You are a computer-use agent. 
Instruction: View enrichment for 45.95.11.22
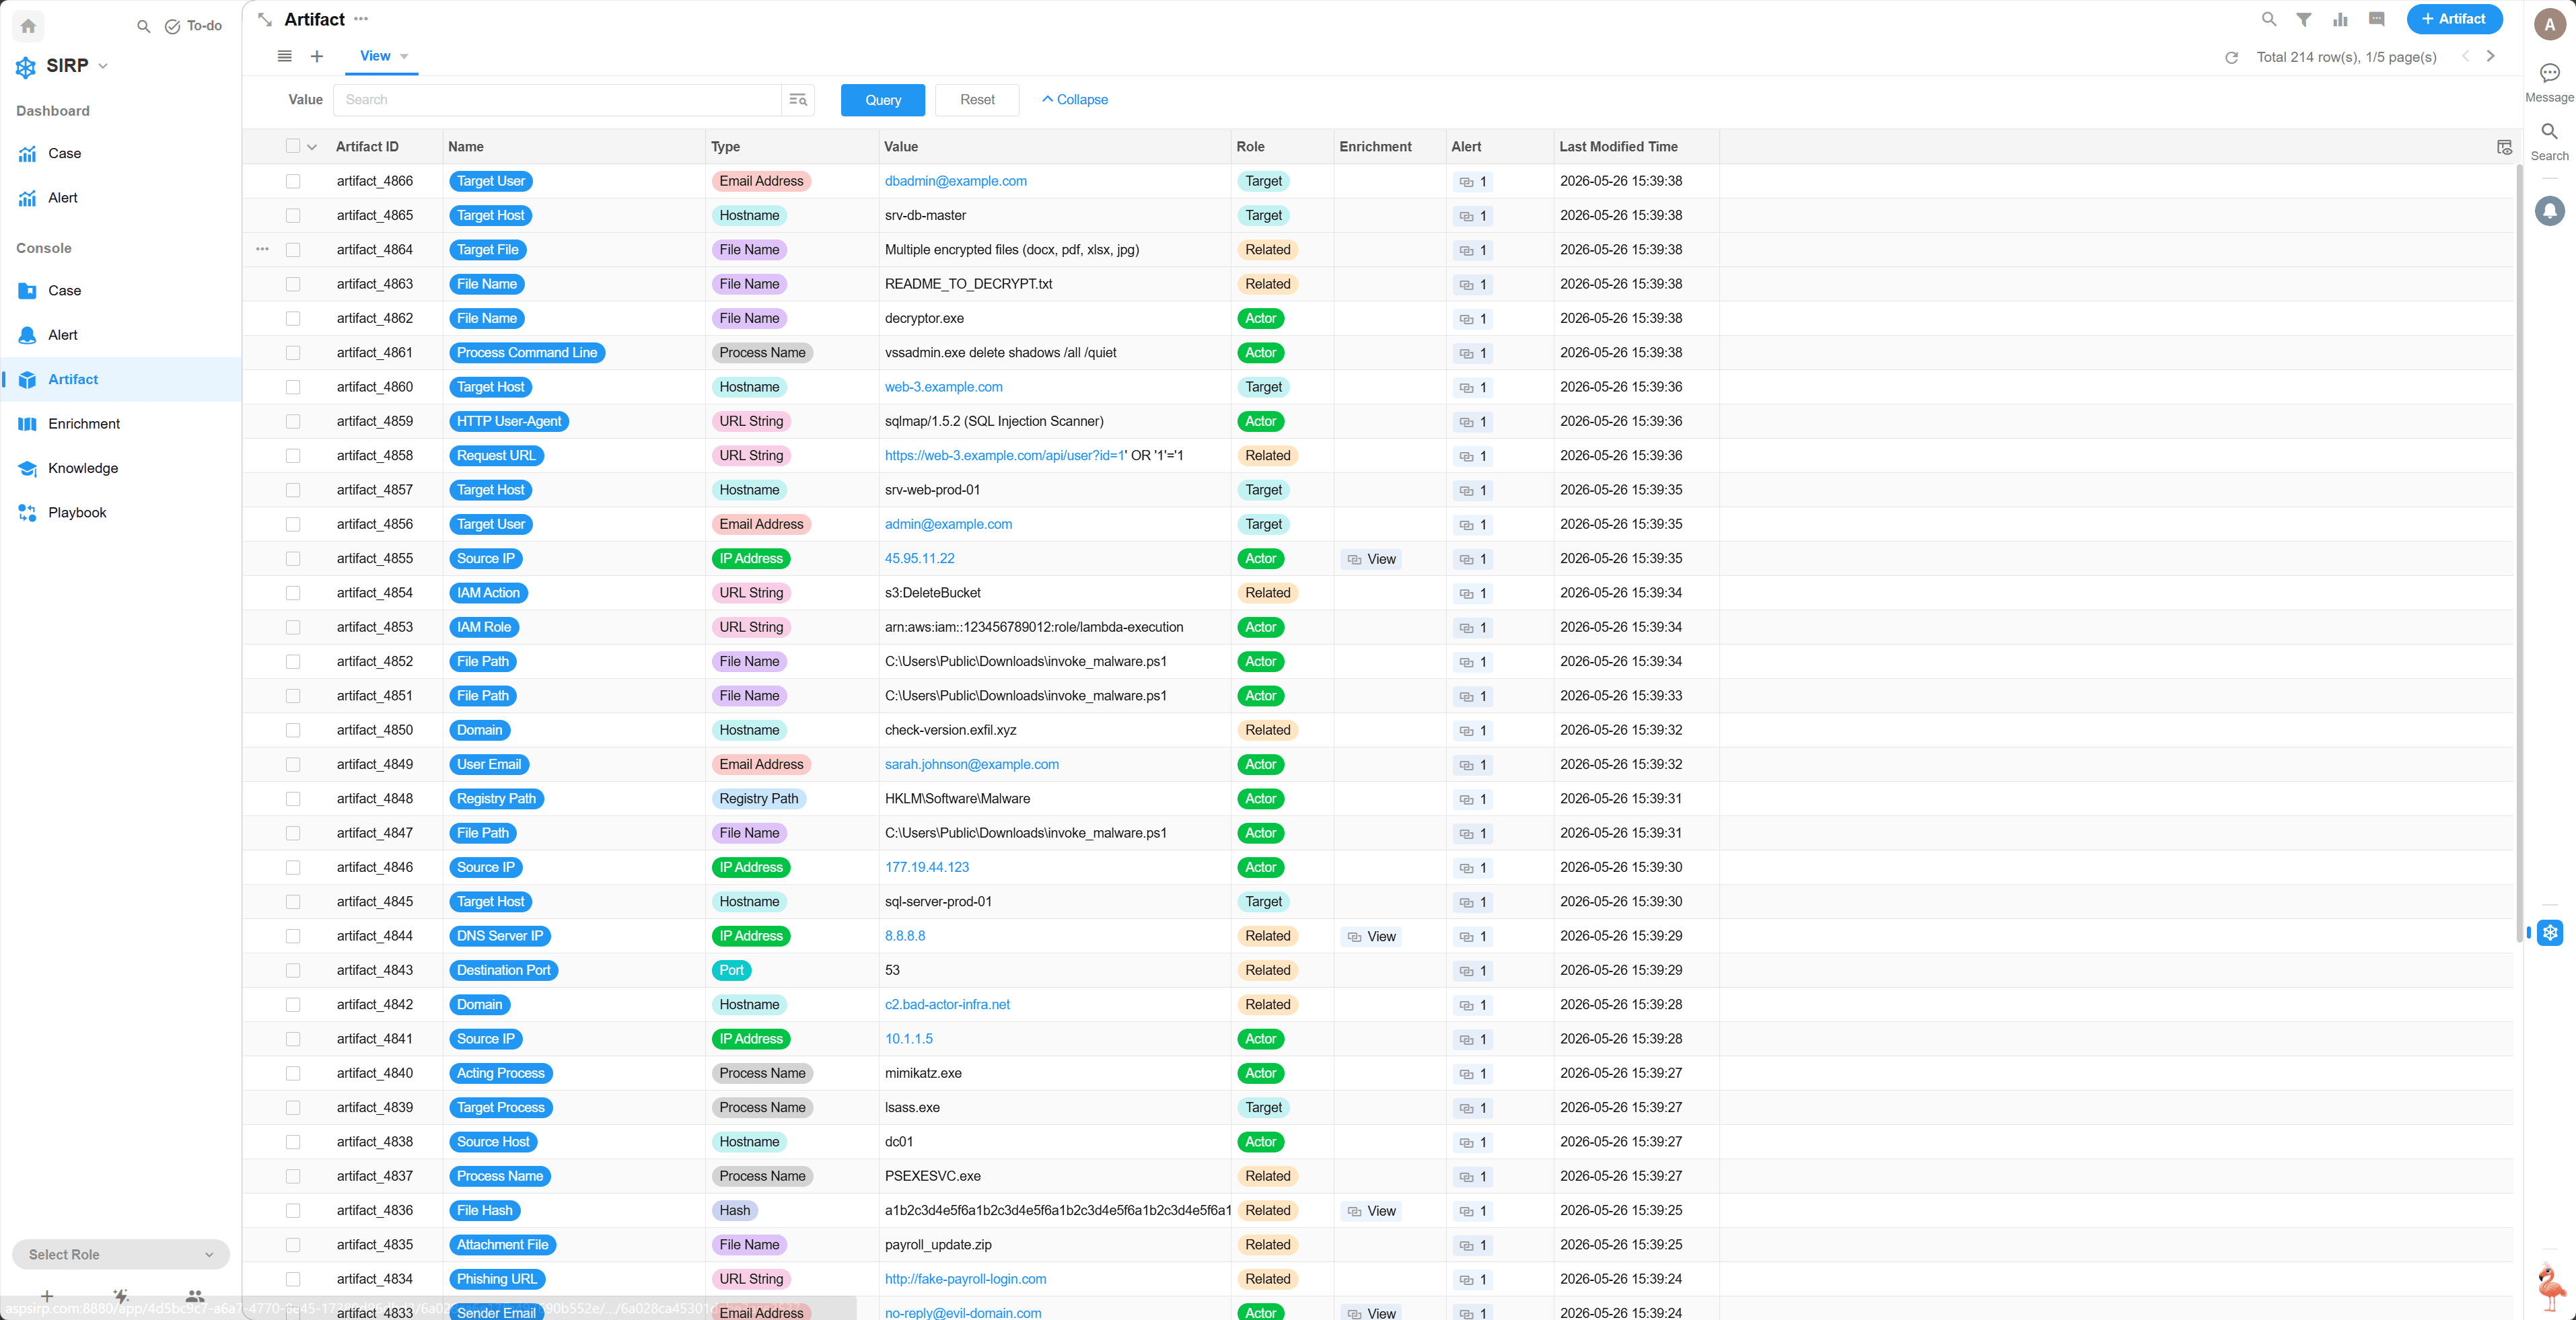pyautogui.click(x=1371, y=559)
